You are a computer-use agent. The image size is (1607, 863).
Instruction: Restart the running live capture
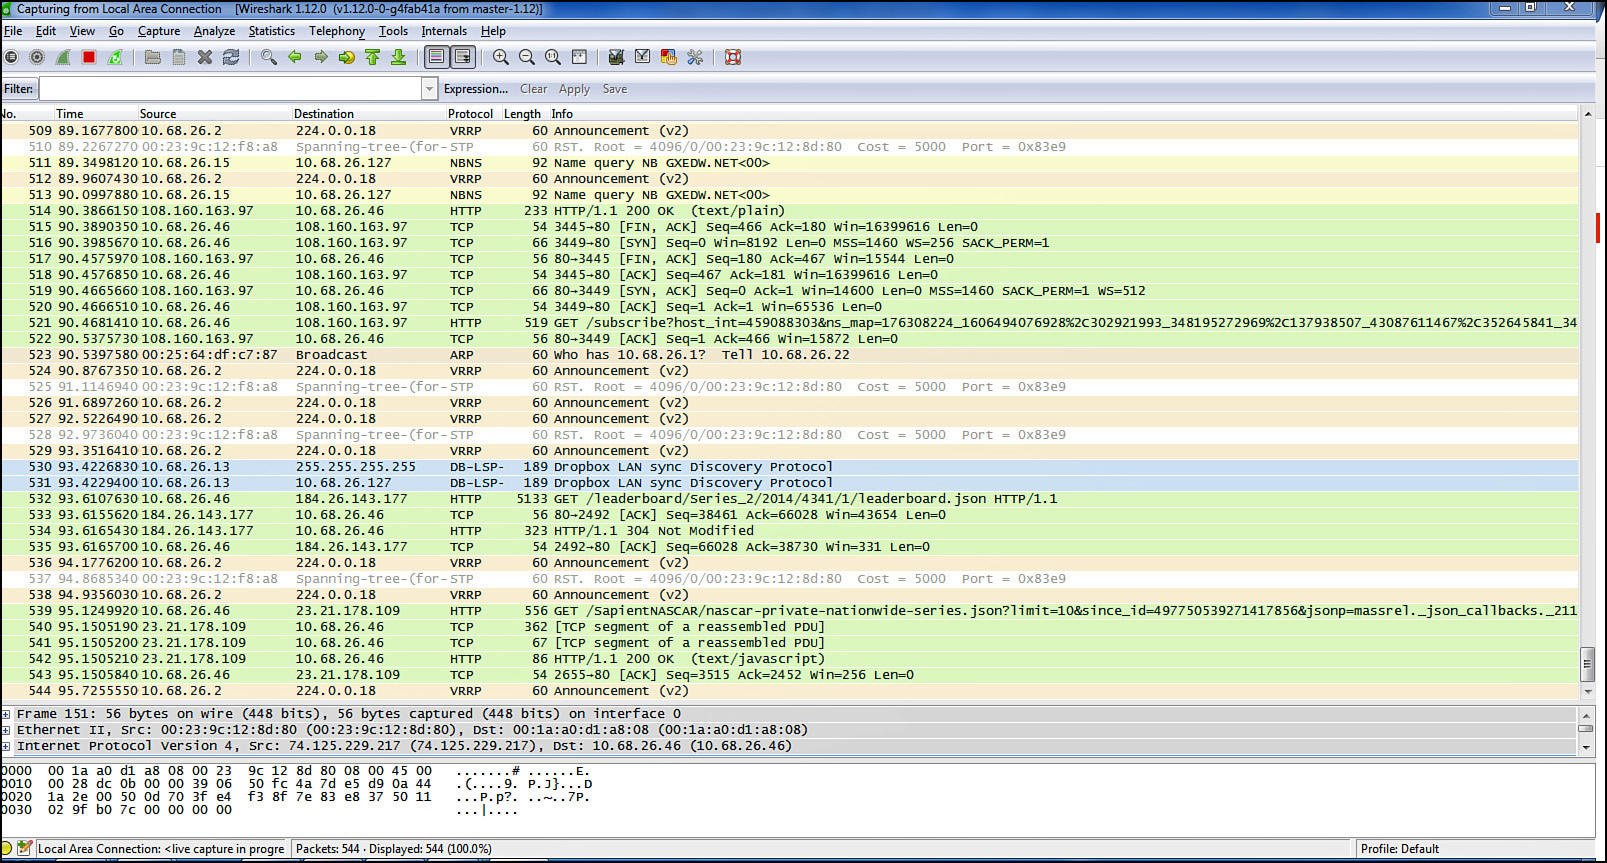tap(115, 57)
